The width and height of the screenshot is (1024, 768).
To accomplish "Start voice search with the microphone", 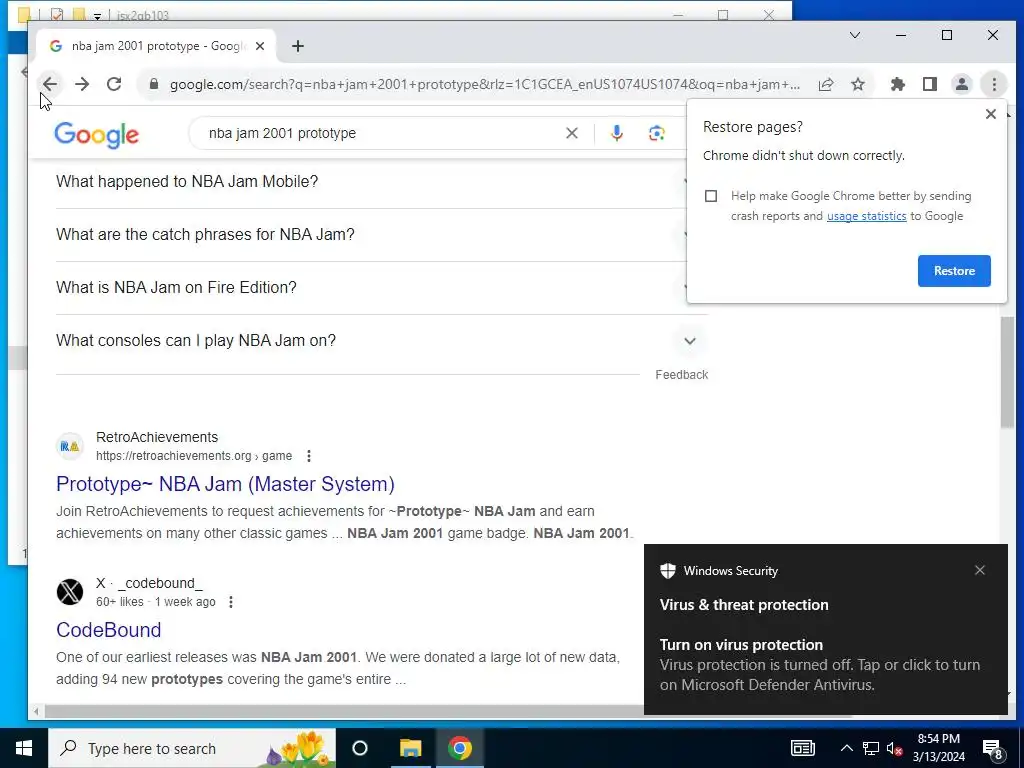I will point(616,133).
